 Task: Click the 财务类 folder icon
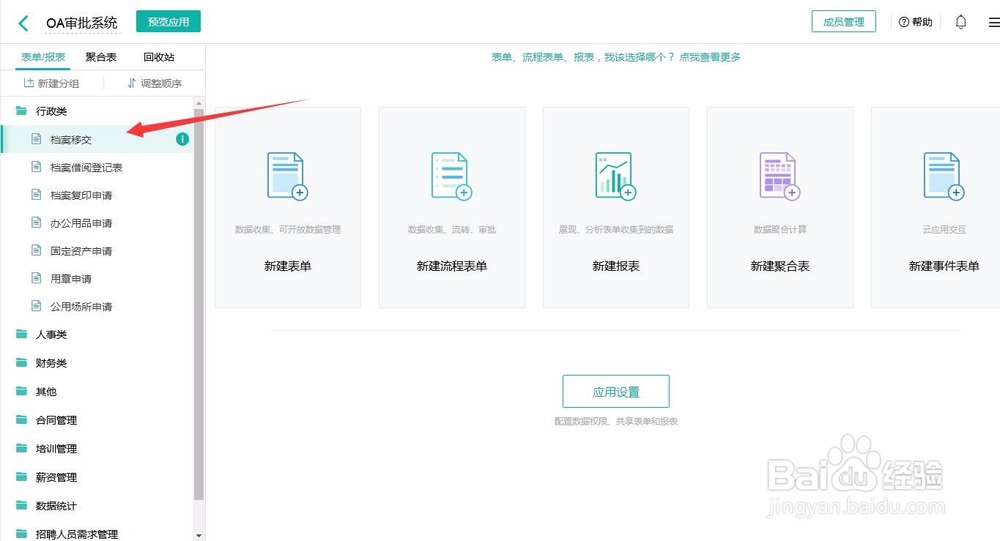[x=22, y=363]
